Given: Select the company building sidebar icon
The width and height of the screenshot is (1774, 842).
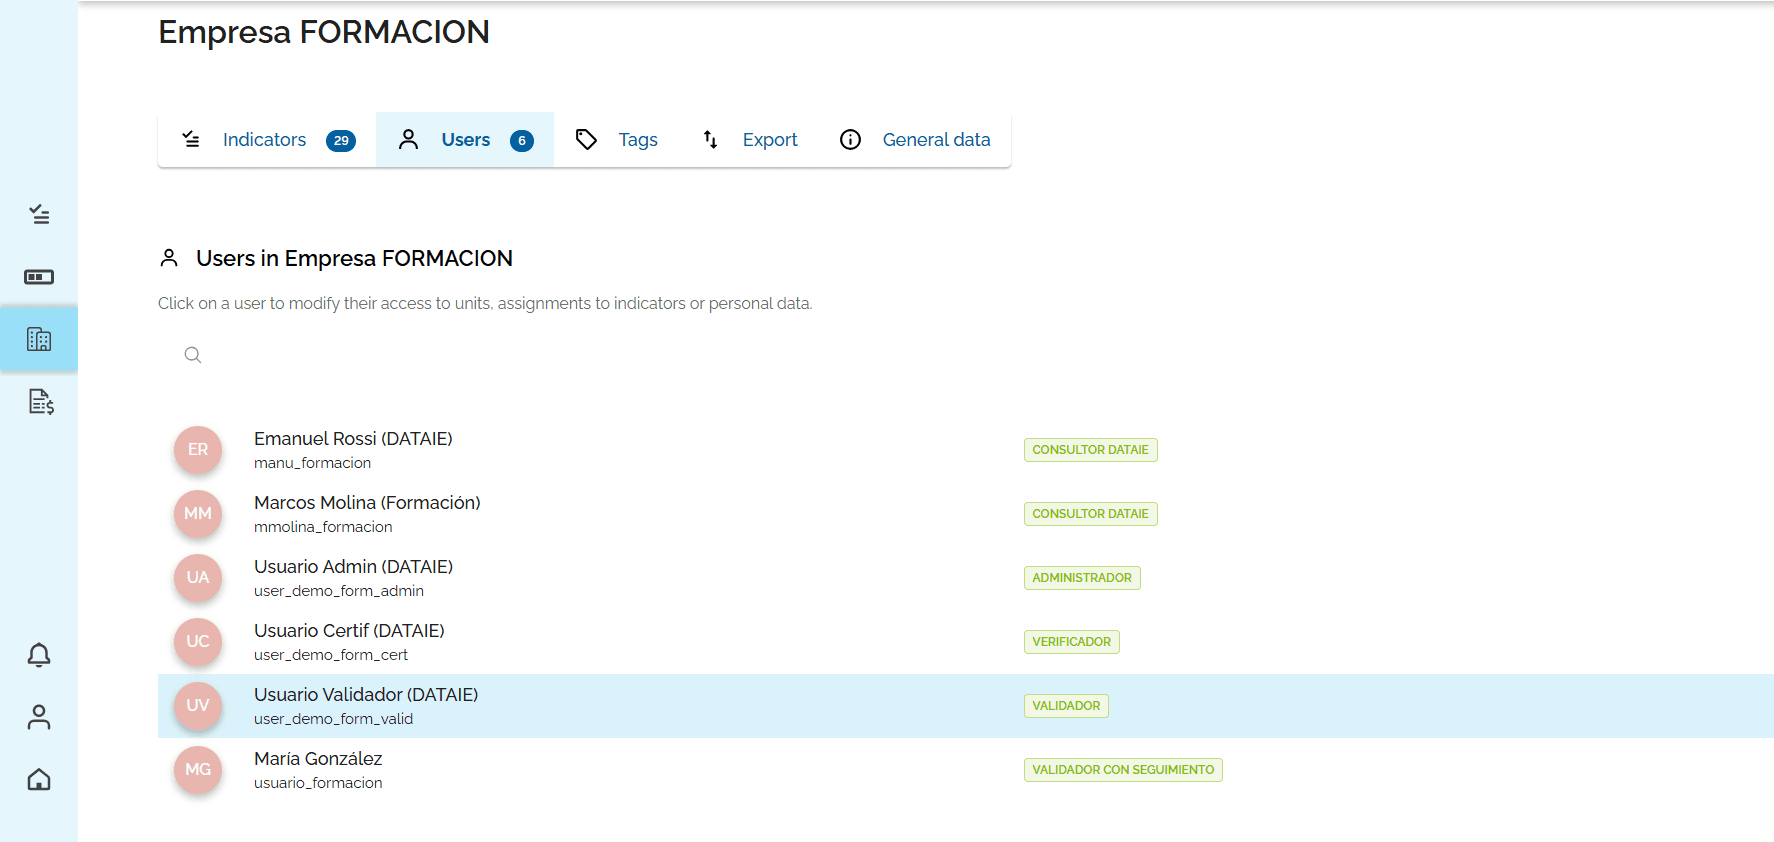Looking at the screenshot, I should click(x=39, y=340).
